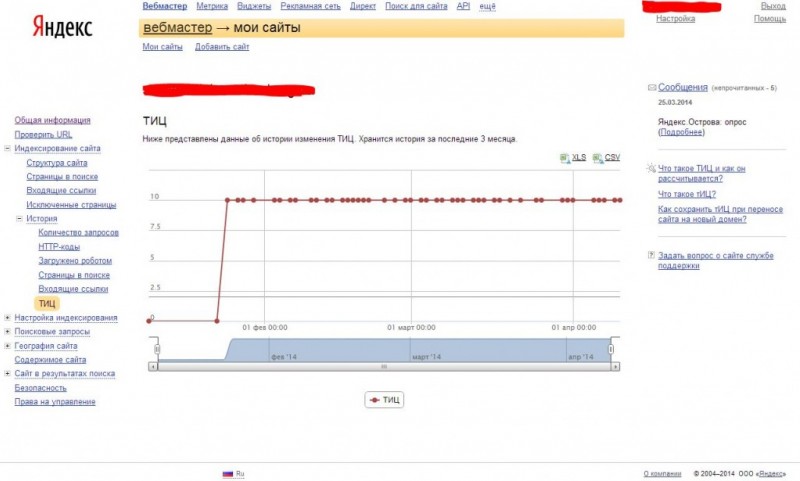
Task: Open Рекламная сеть service link
Action: [x=310, y=6]
